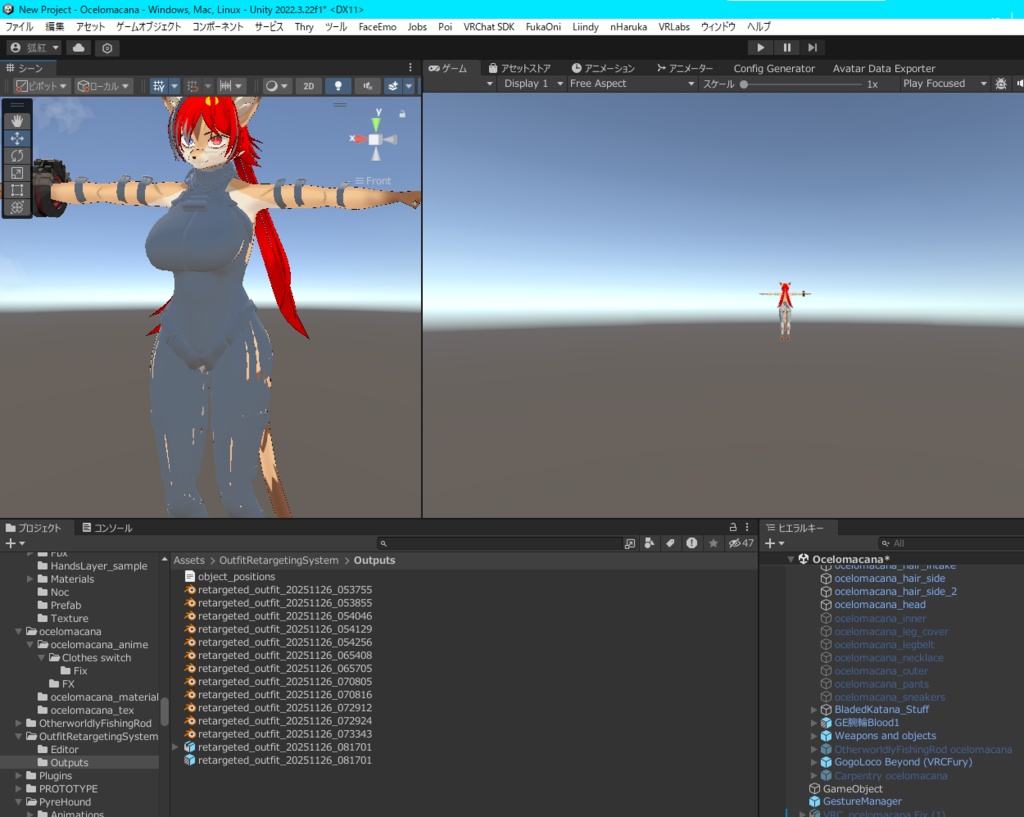Open Unity version control hexagon icon
Screen dimensions: 1024x817
click(x=107, y=48)
